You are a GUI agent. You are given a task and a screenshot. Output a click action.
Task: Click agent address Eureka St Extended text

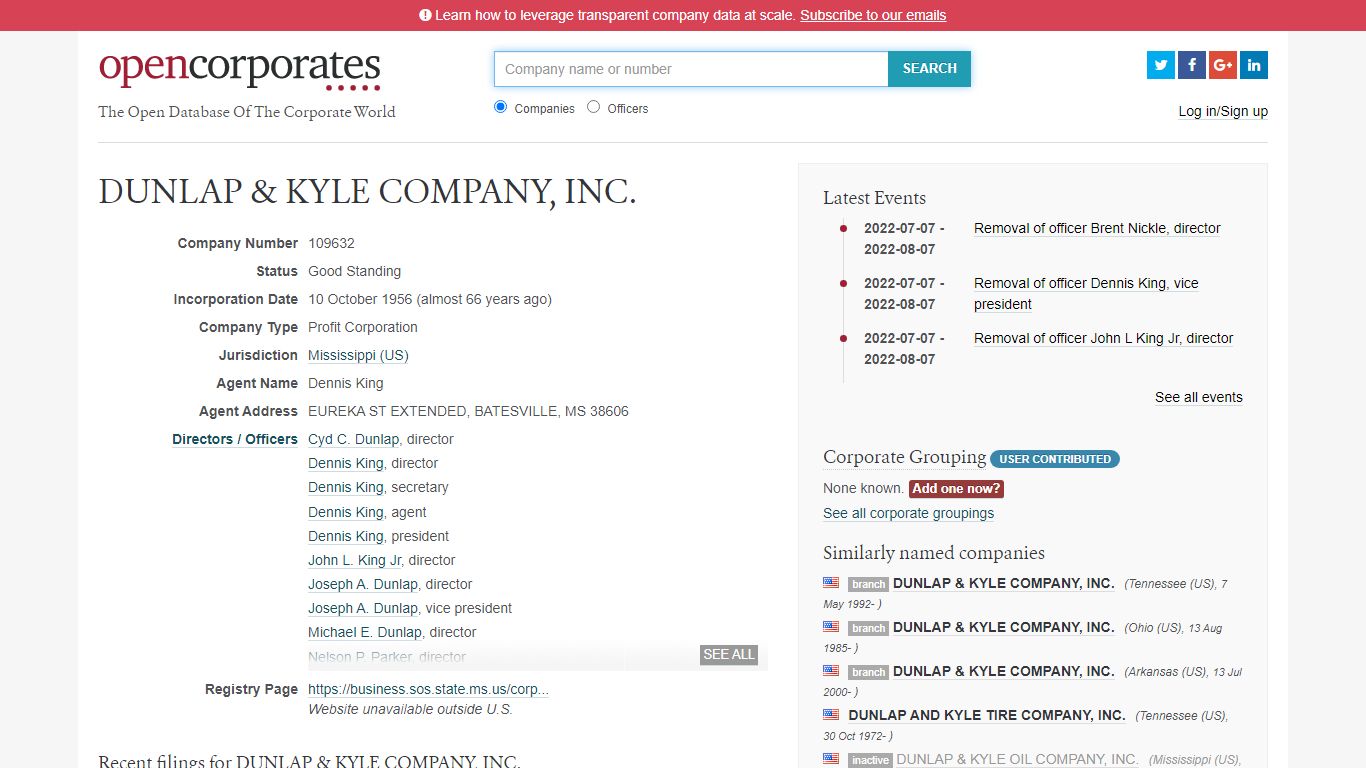(x=468, y=411)
